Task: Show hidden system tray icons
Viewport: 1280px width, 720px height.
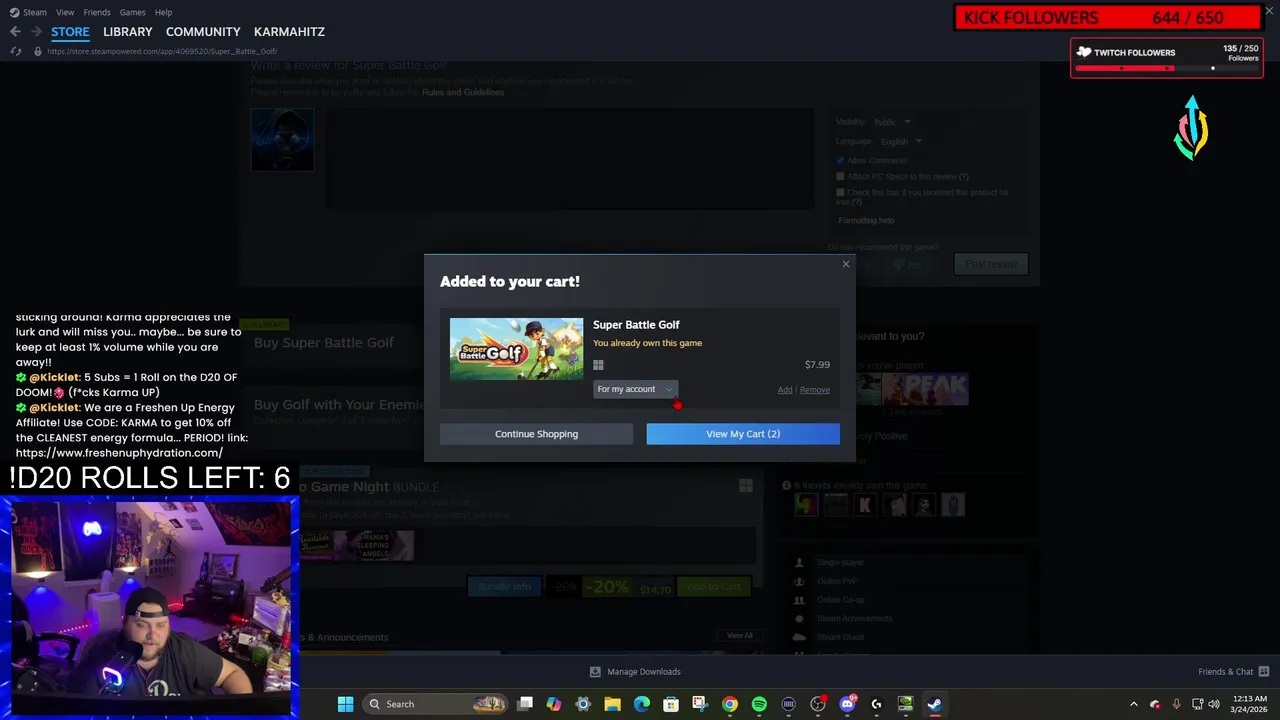Action: (x=1133, y=704)
